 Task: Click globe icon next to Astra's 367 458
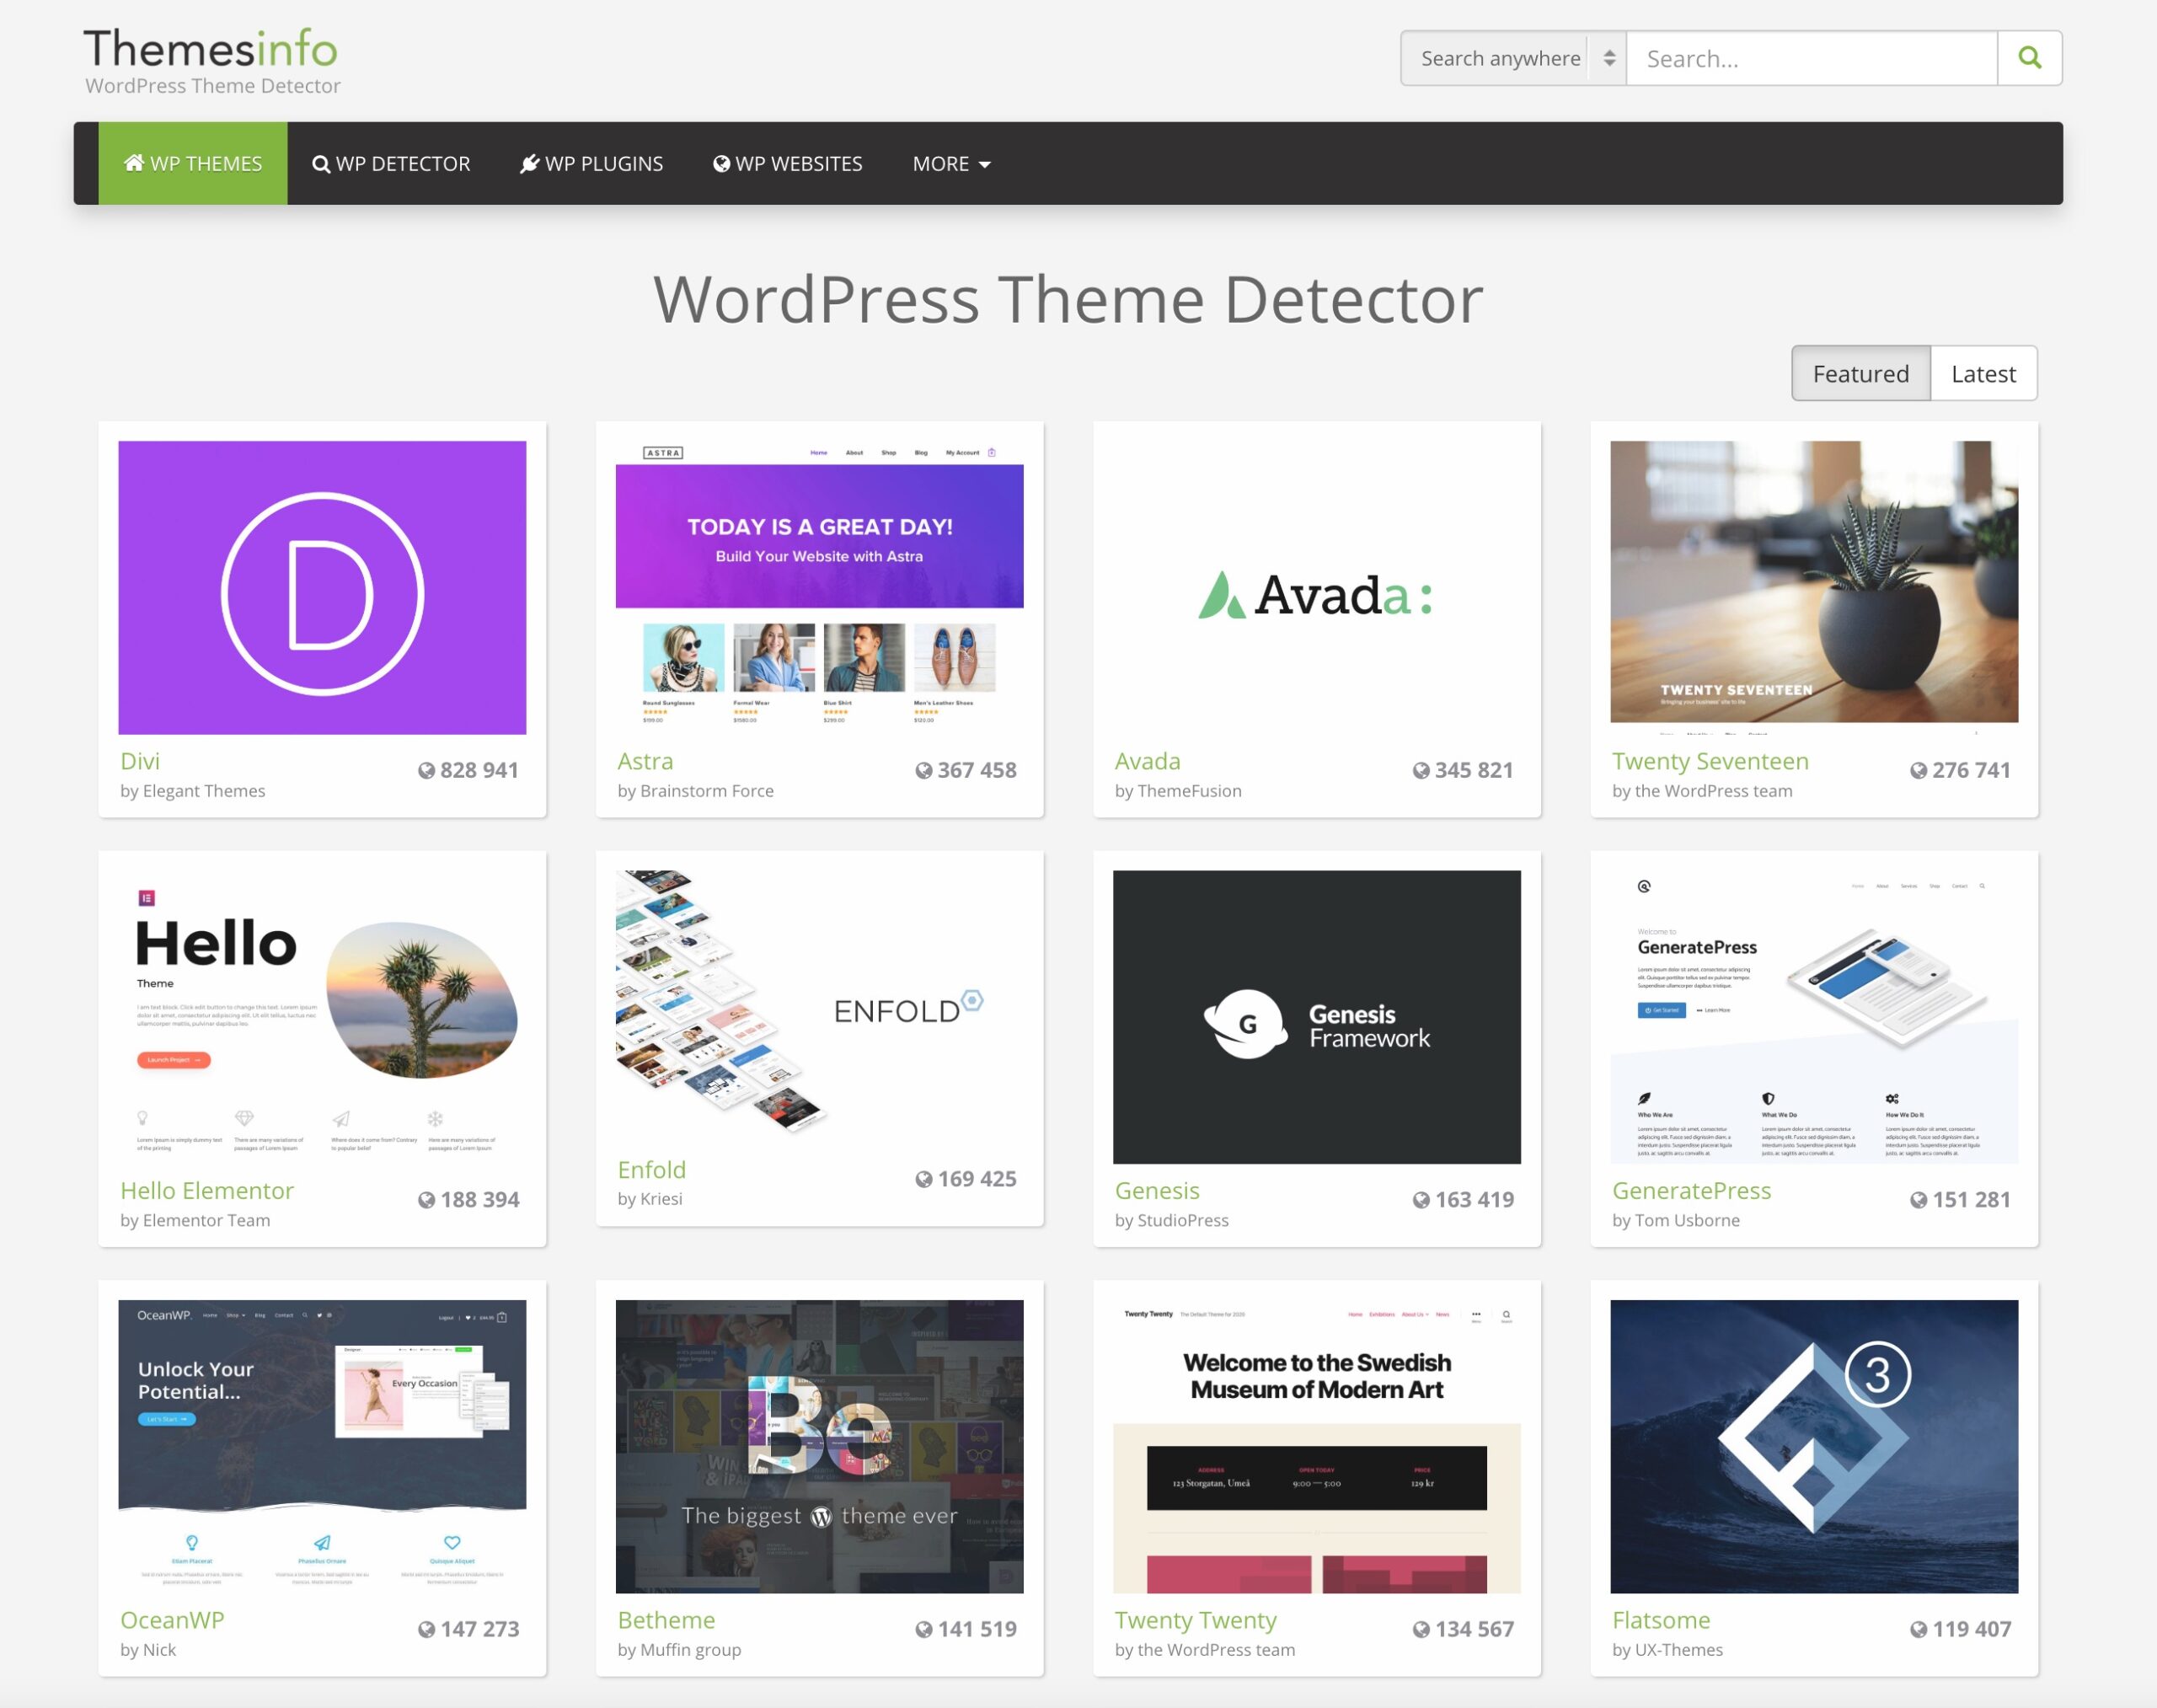point(923,770)
